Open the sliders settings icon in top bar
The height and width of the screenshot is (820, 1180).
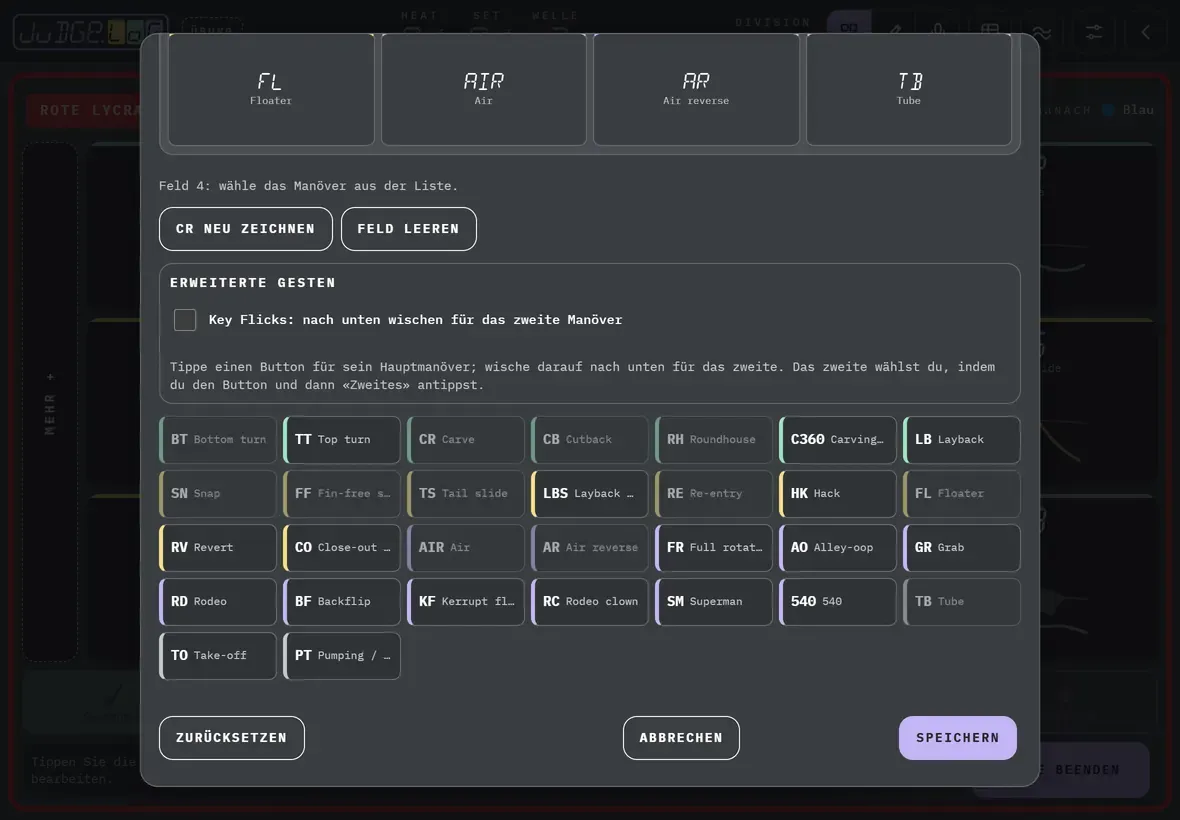(x=1093, y=32)
